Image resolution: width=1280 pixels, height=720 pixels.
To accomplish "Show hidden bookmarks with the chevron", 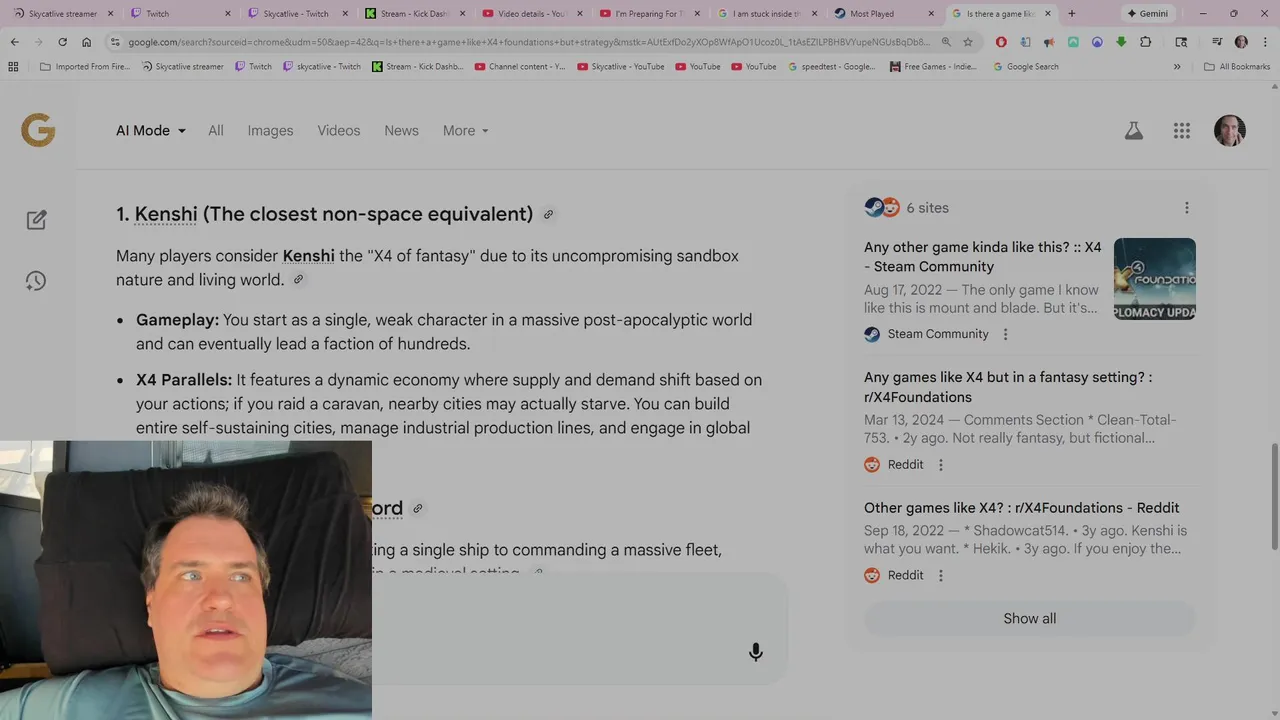I will pyautogui.click(x=1177, y=67).
